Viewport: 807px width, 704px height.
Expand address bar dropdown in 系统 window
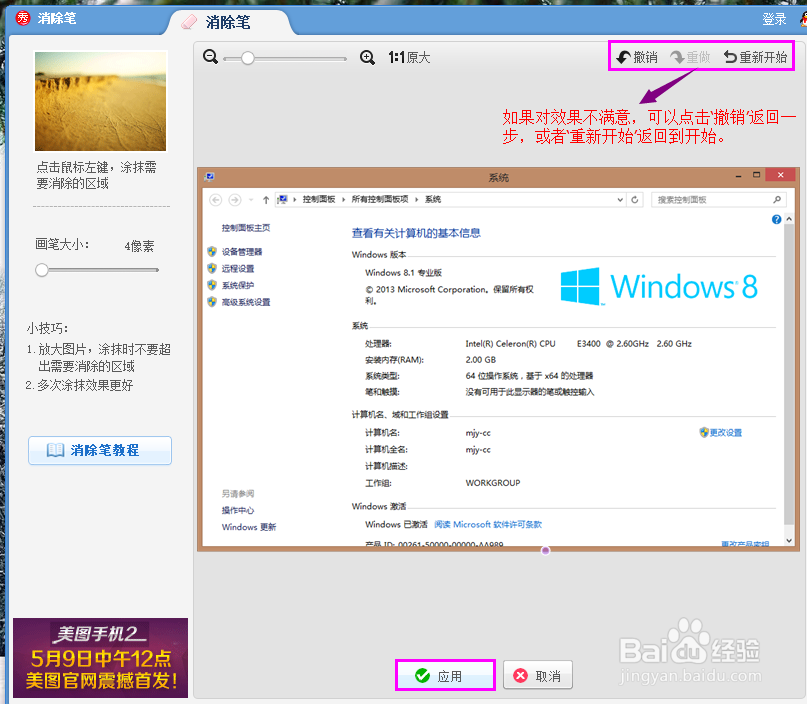[x=620, y=200]
